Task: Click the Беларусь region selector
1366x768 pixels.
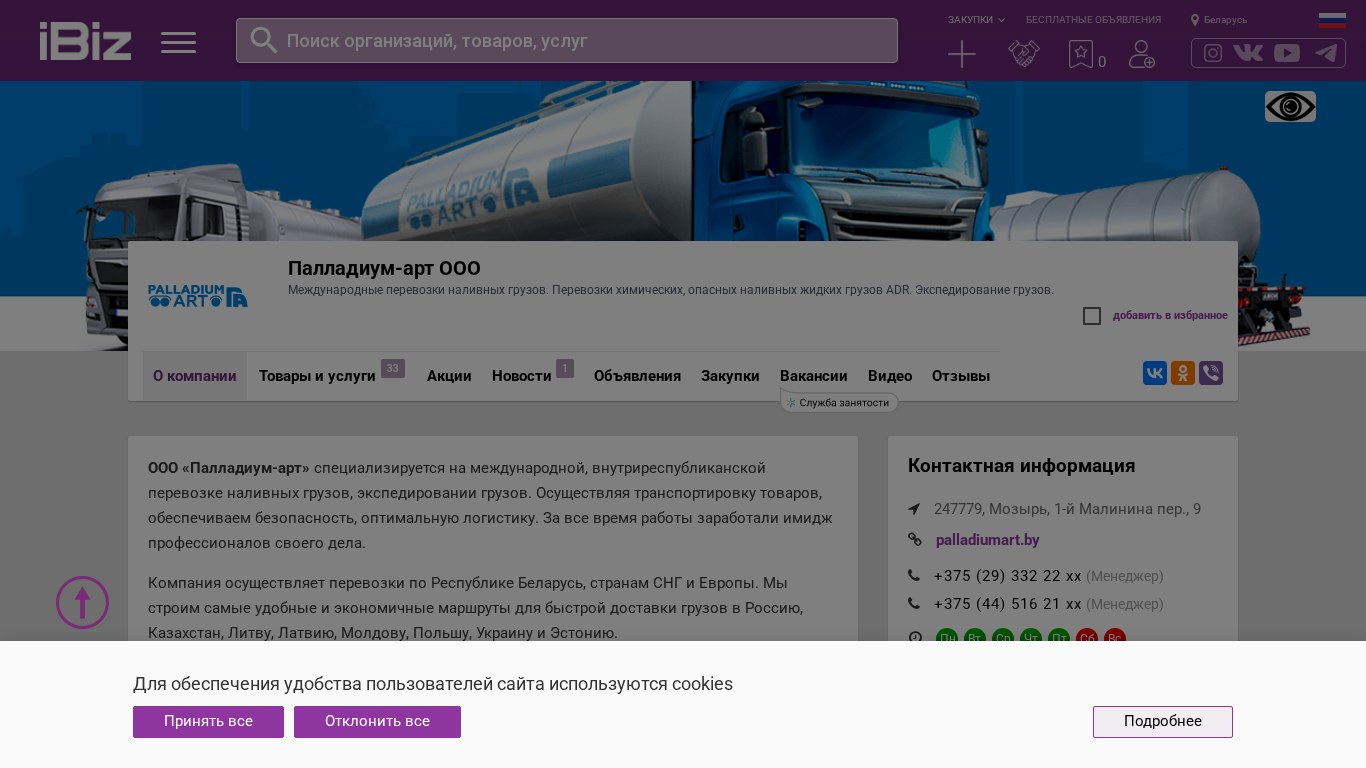Action: pos(1225,20)
